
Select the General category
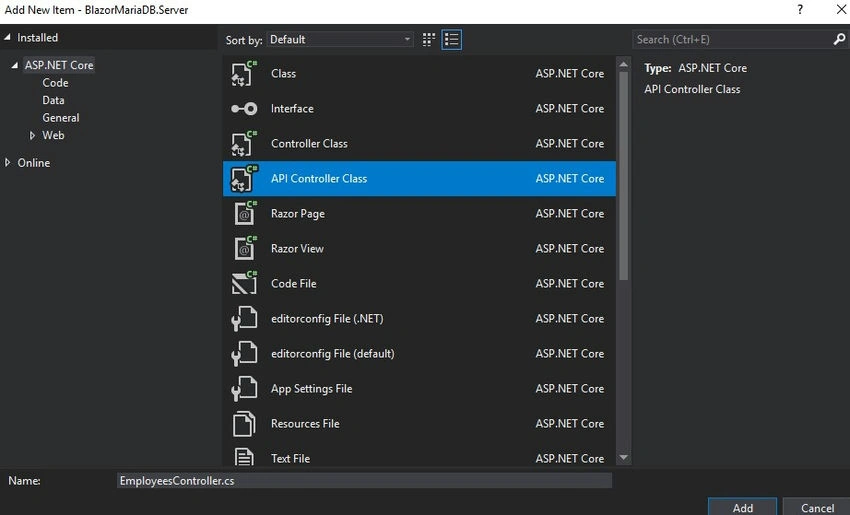(61, 118)
